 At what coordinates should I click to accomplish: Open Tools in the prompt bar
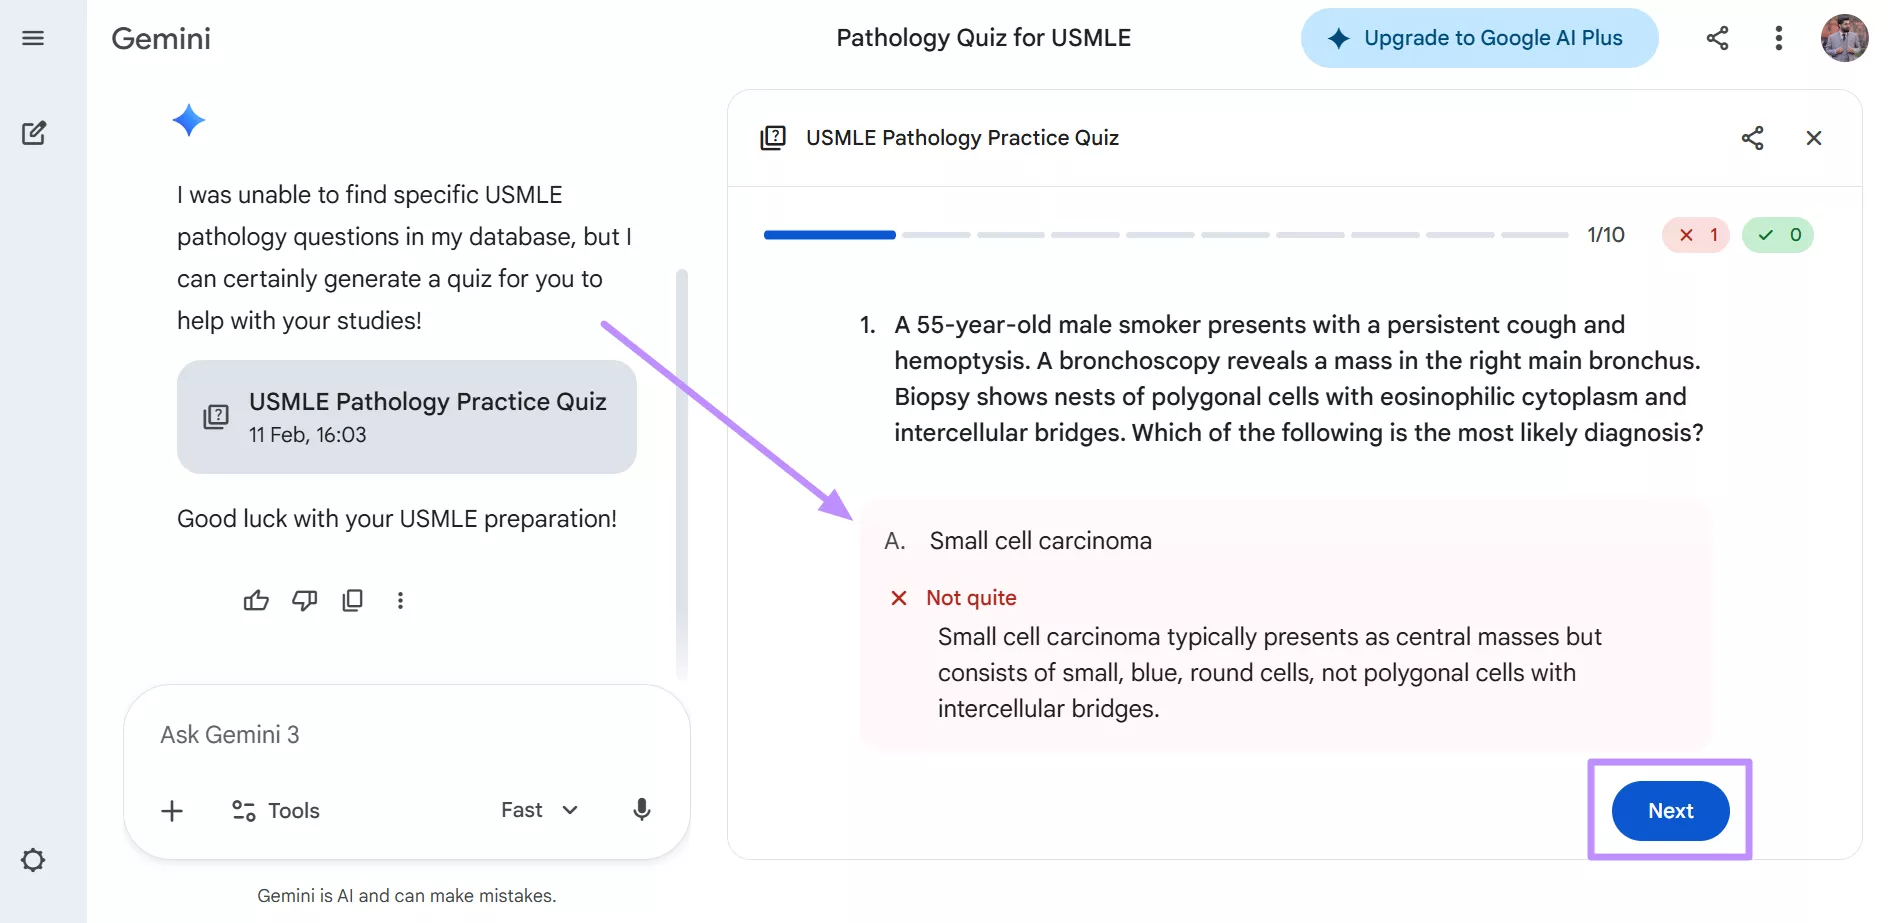point(275,810)
